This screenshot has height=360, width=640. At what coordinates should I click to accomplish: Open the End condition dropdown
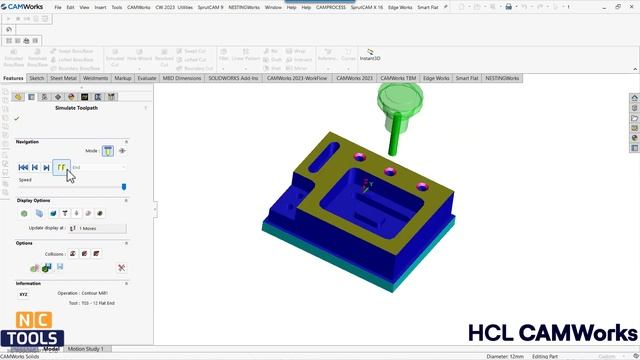99,167
